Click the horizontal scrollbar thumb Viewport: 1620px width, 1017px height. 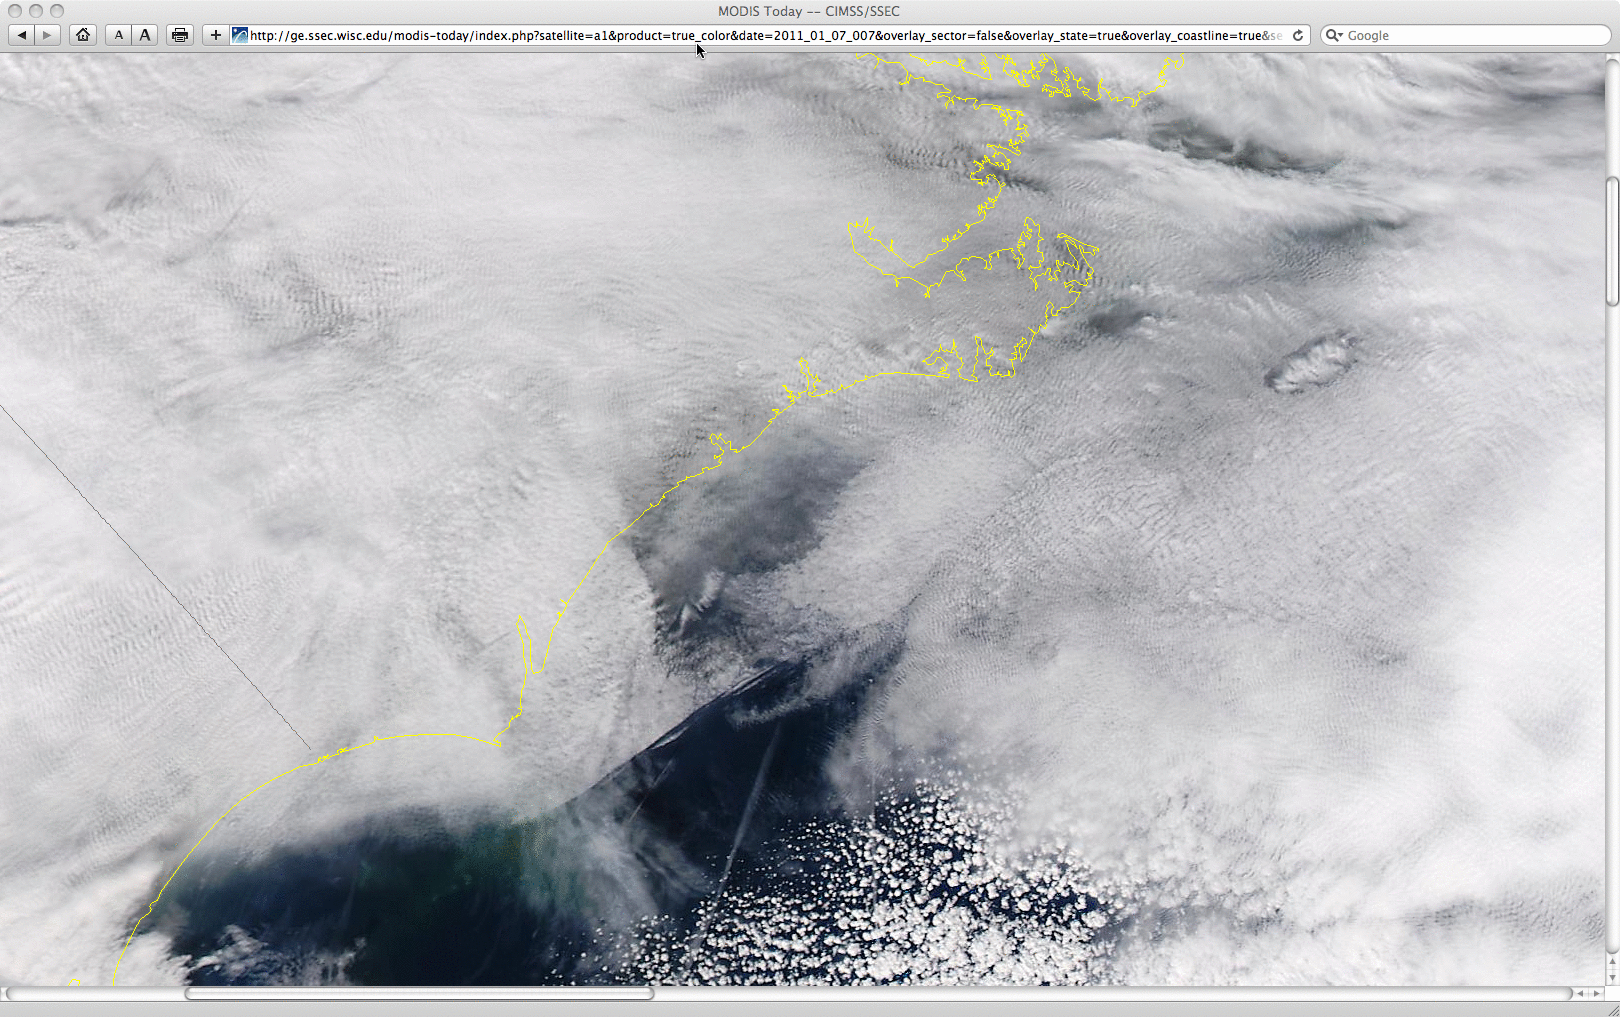pos(420,993)
